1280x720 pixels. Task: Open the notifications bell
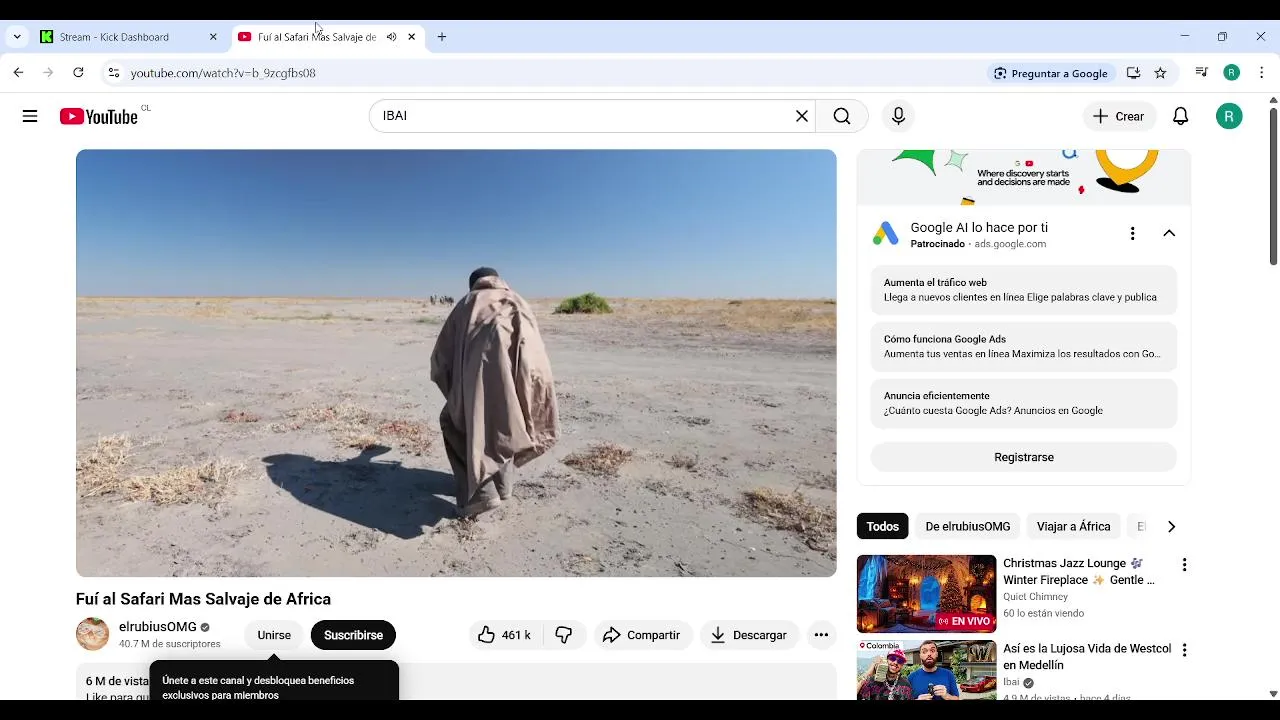(1181, 116)
